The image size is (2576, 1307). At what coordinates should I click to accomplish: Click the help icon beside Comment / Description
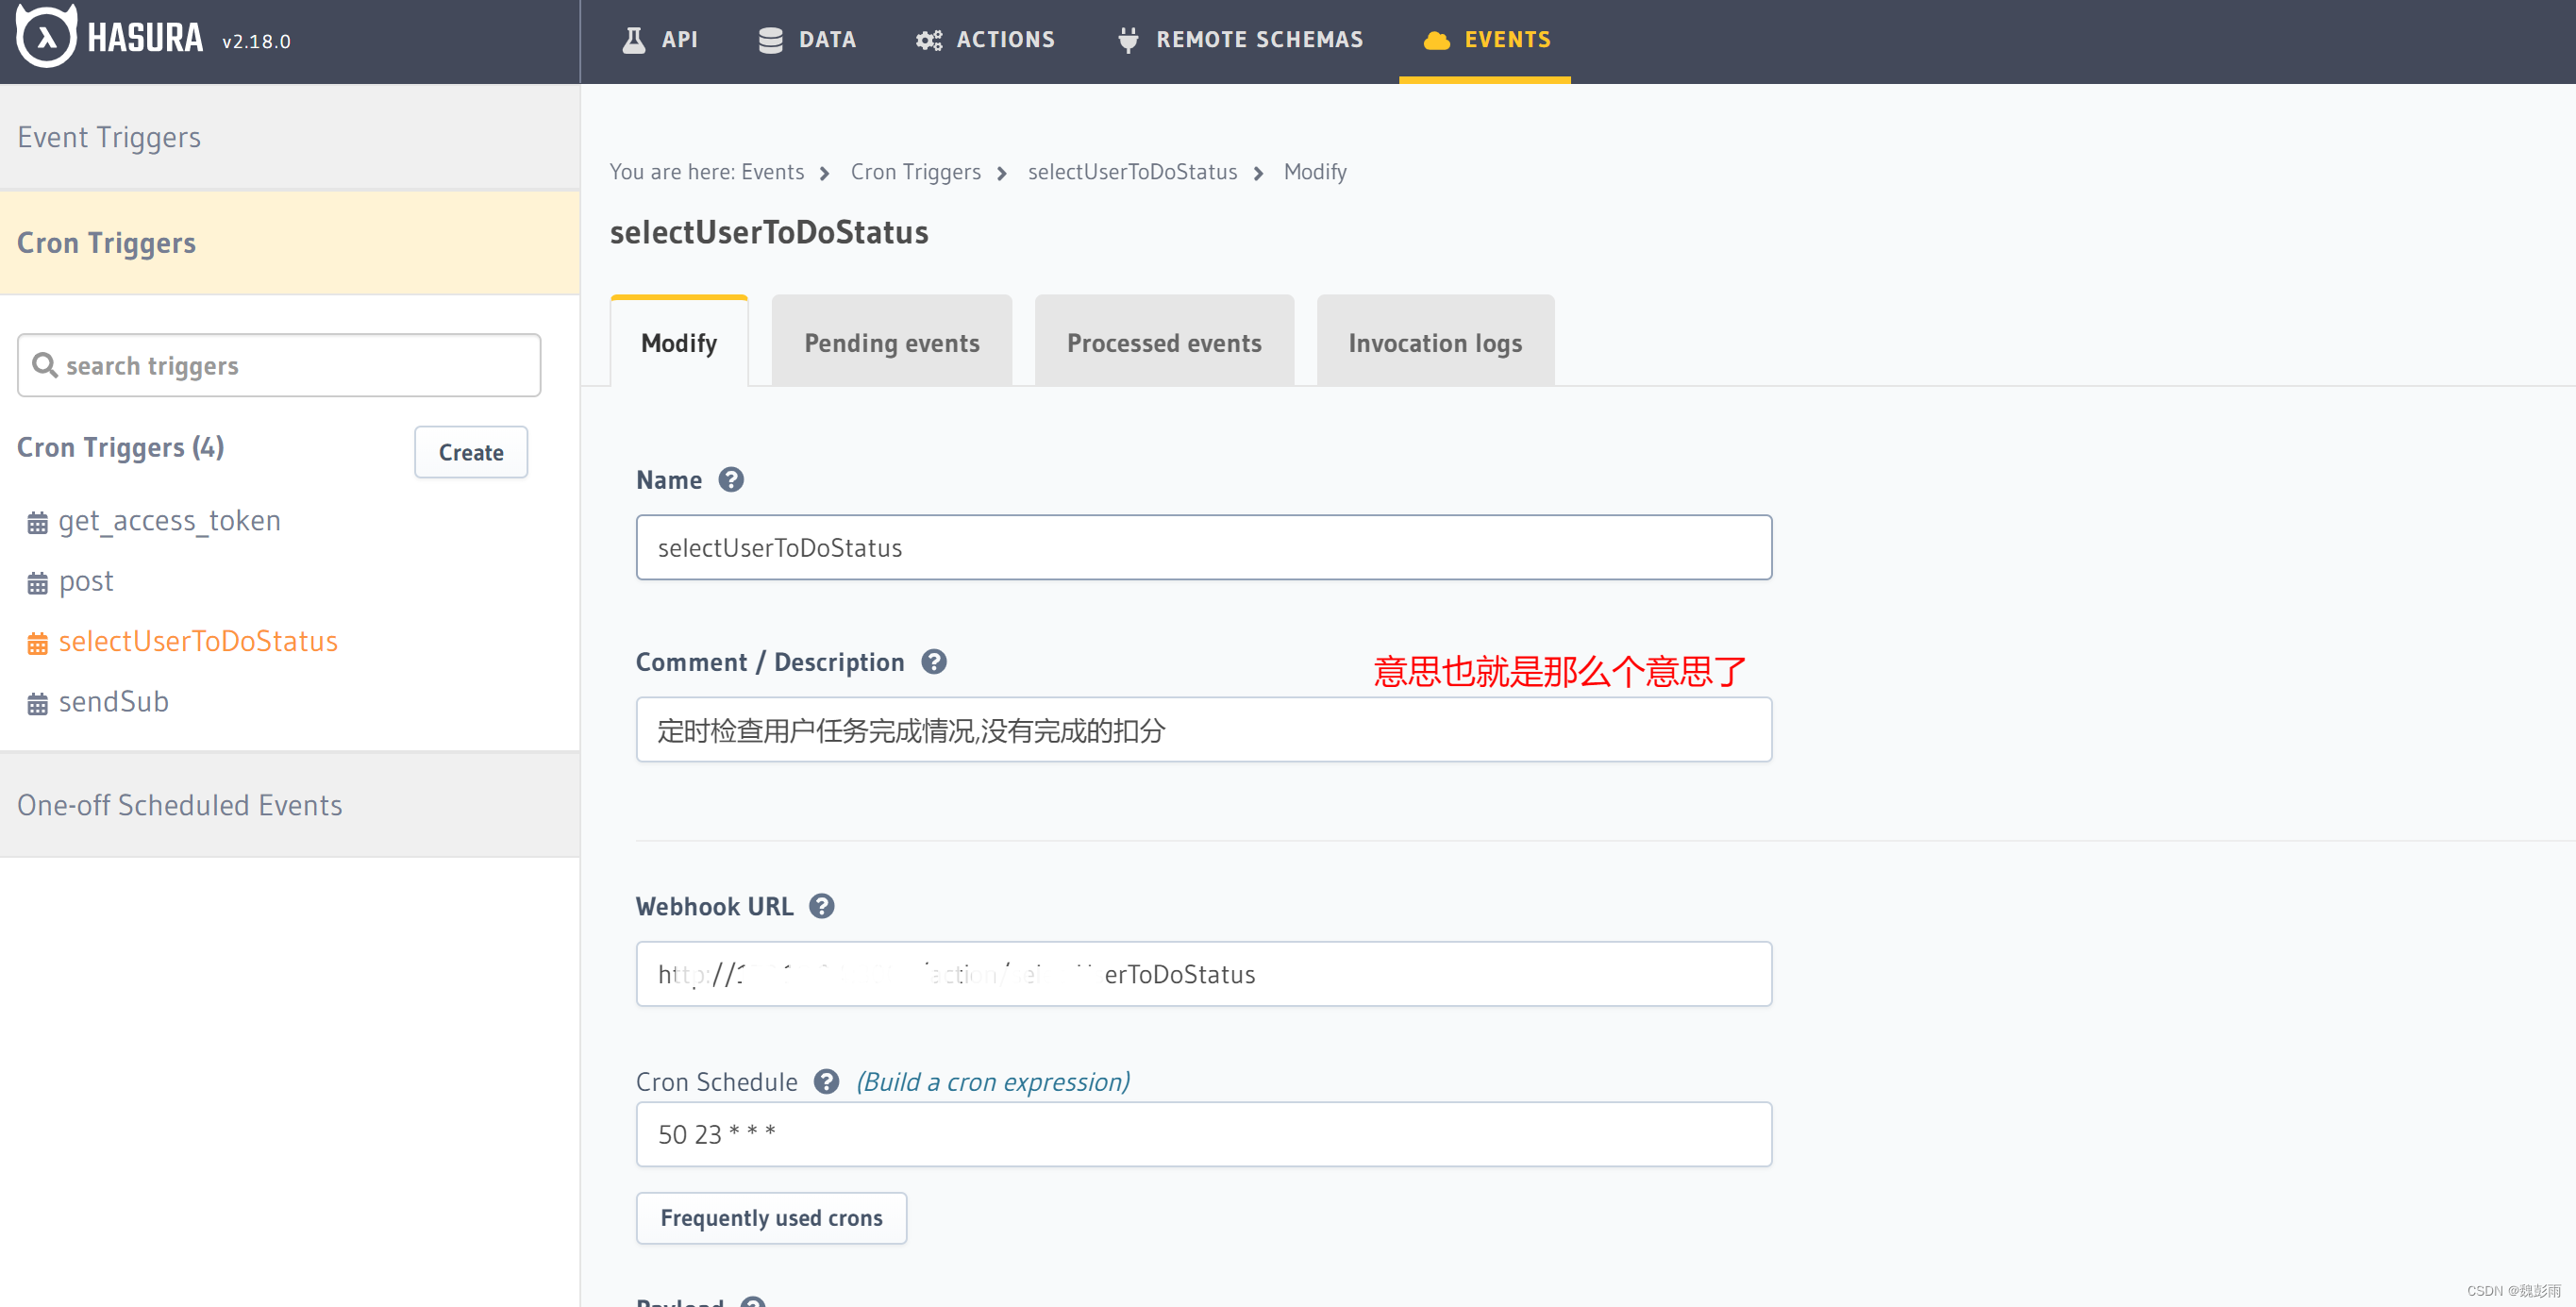(x=934, y=662)
